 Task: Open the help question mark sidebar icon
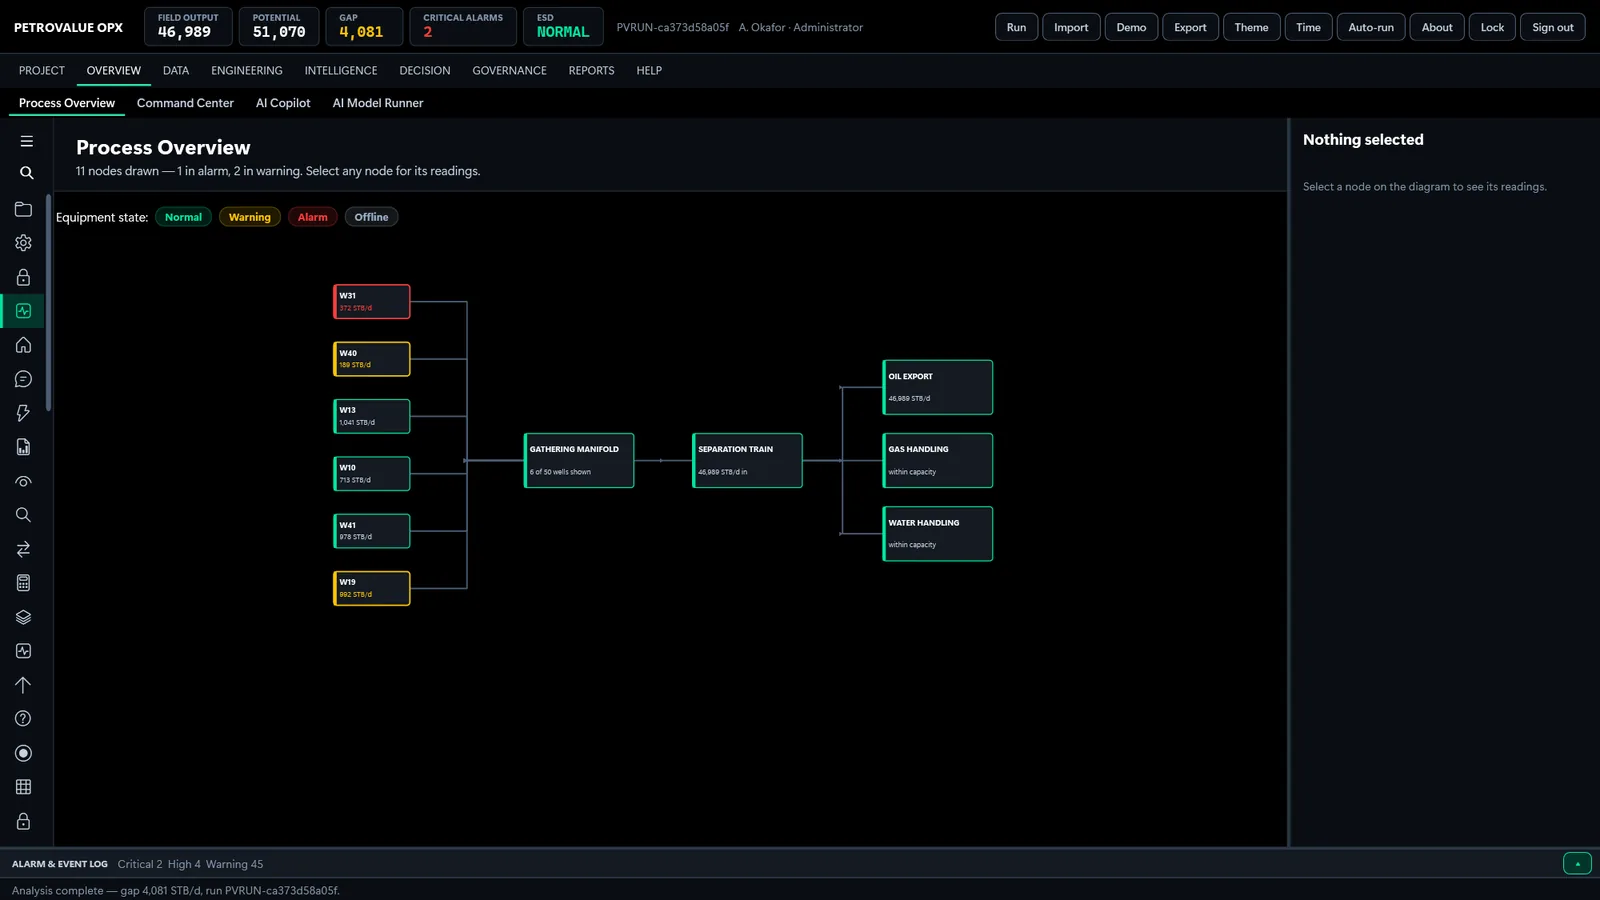[x=23, y=719]
